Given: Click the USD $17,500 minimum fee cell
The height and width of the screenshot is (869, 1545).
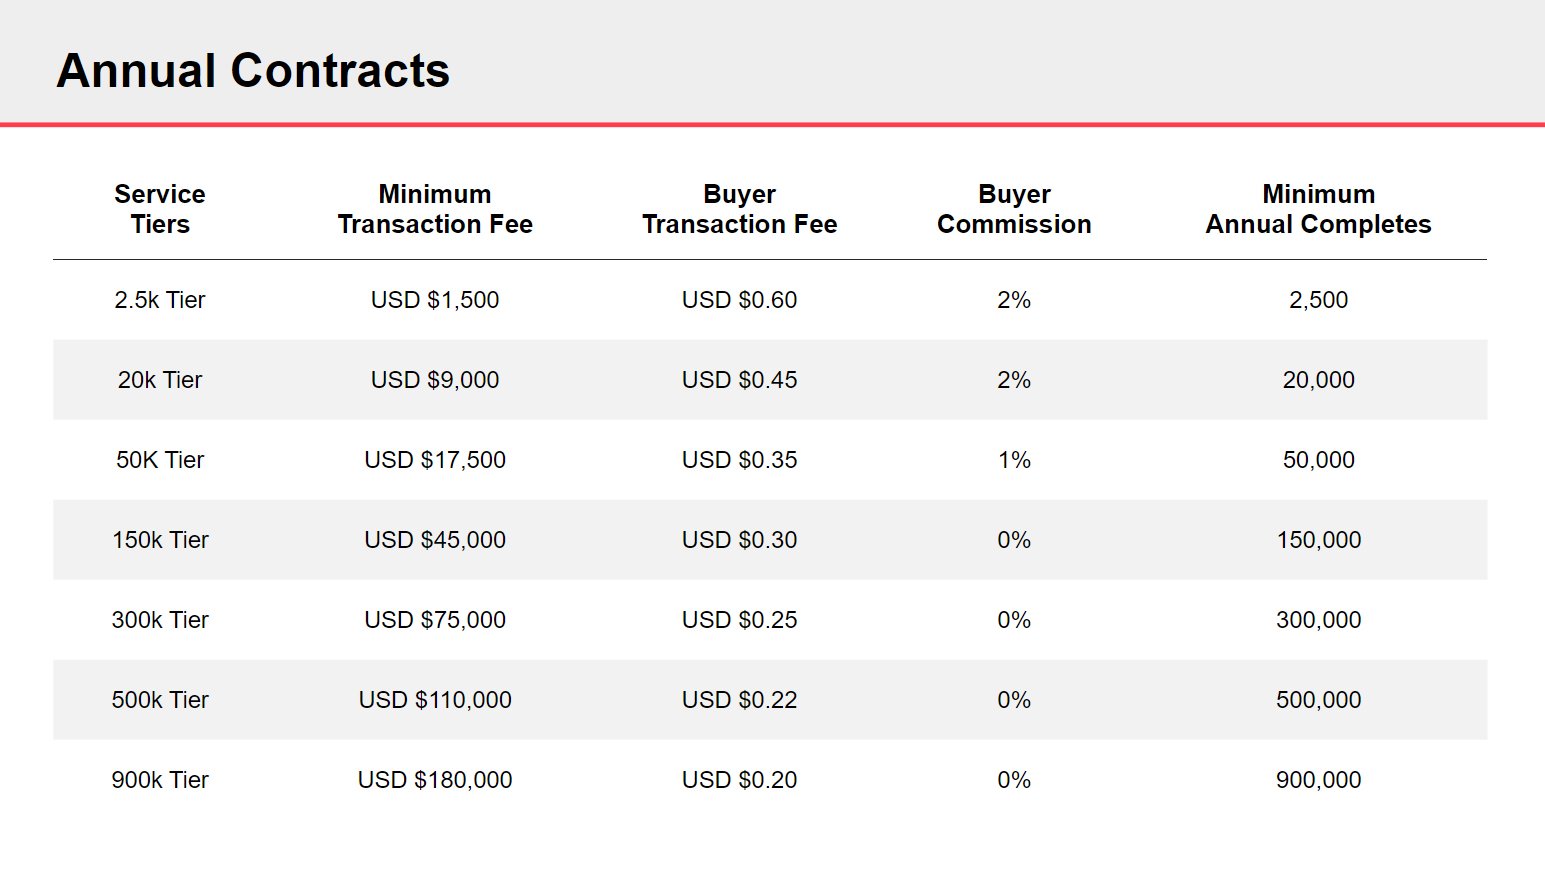Looking at the screenshot, I should click(x=435, y=460).
